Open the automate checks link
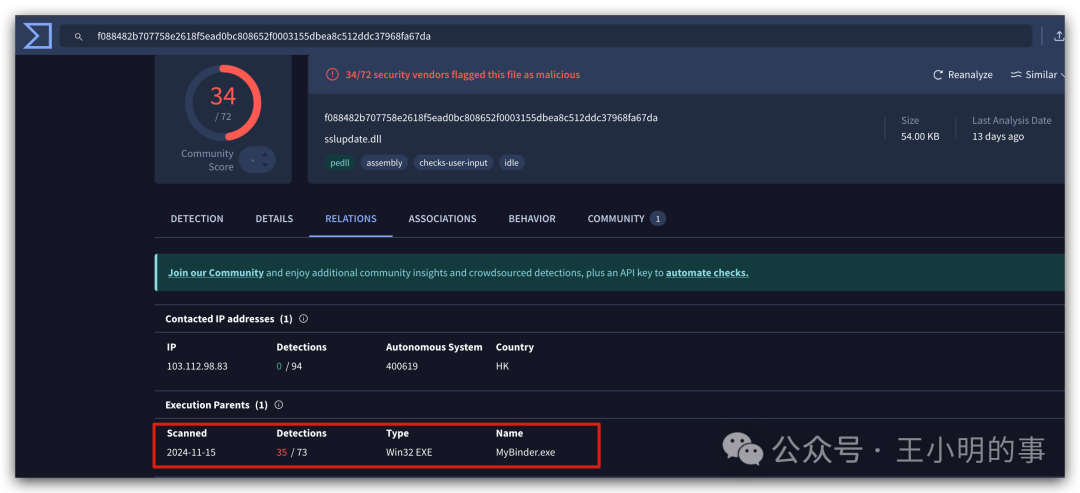 707,273
